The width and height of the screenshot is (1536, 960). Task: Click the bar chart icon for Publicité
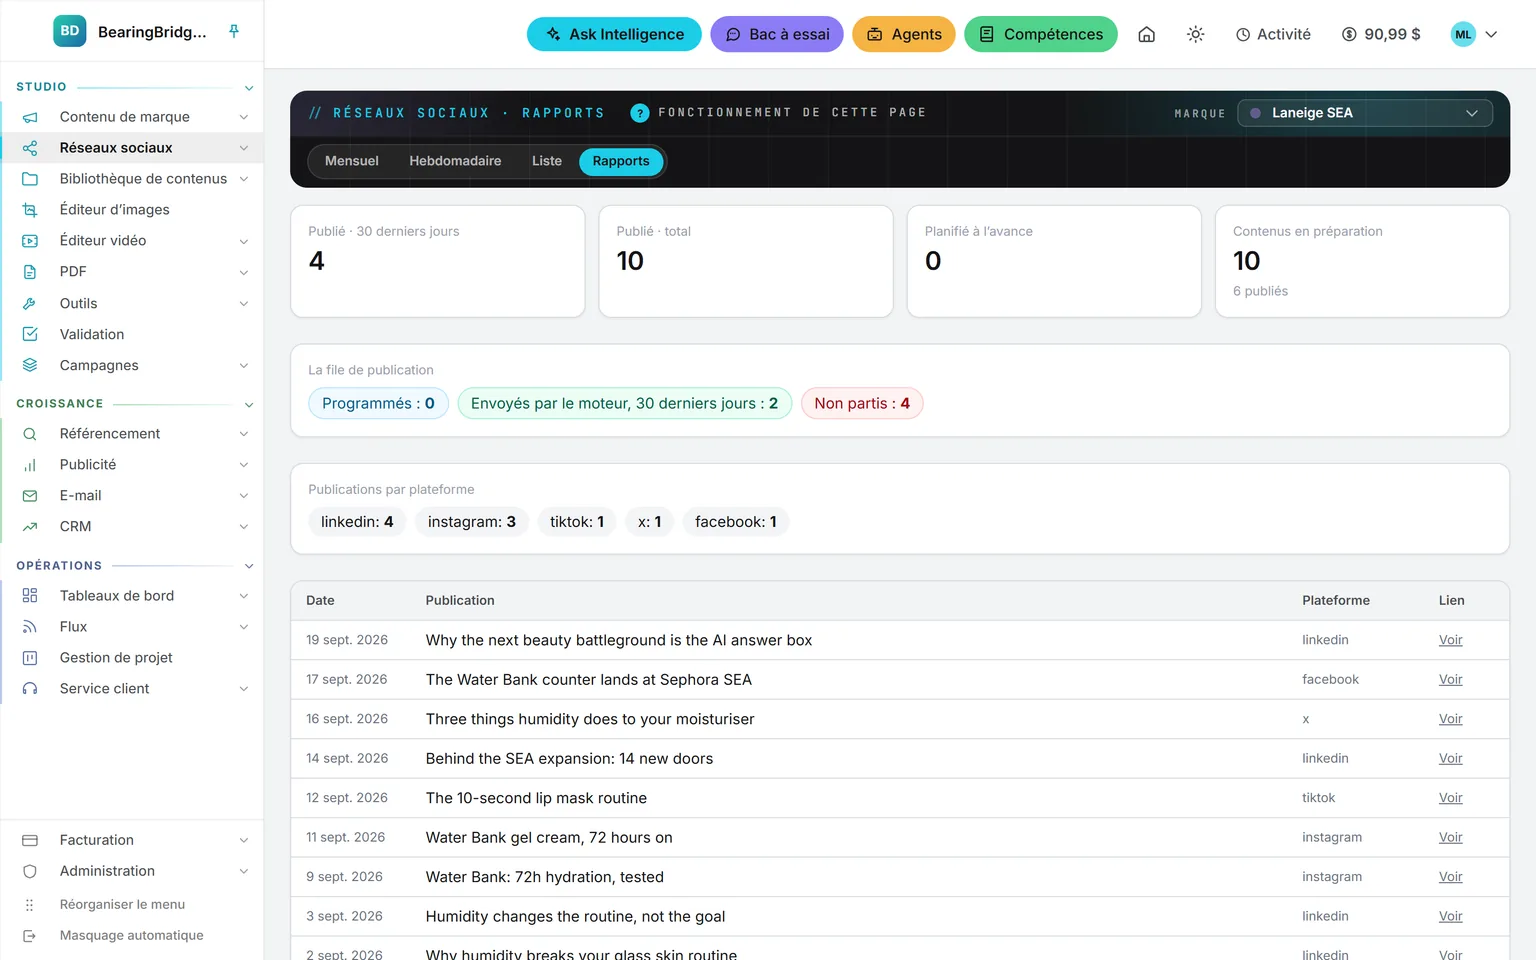click(x=30, y=465)
